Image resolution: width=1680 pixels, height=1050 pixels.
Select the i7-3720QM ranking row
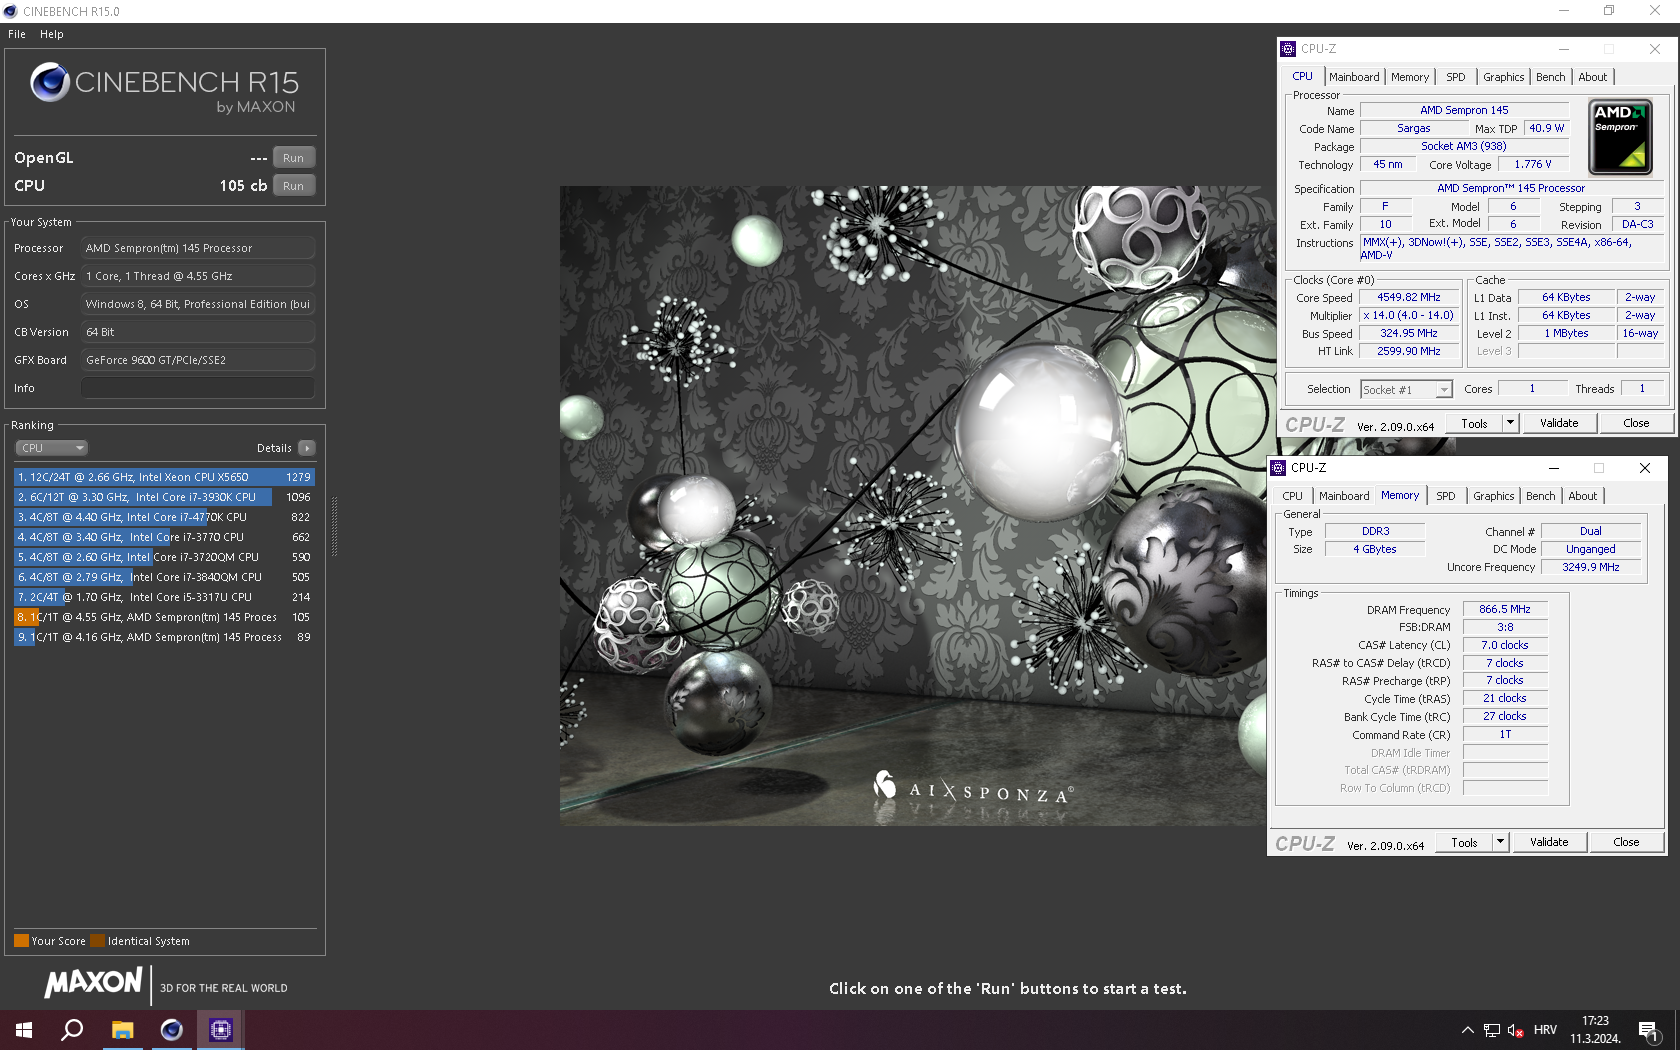click(164, 557)
